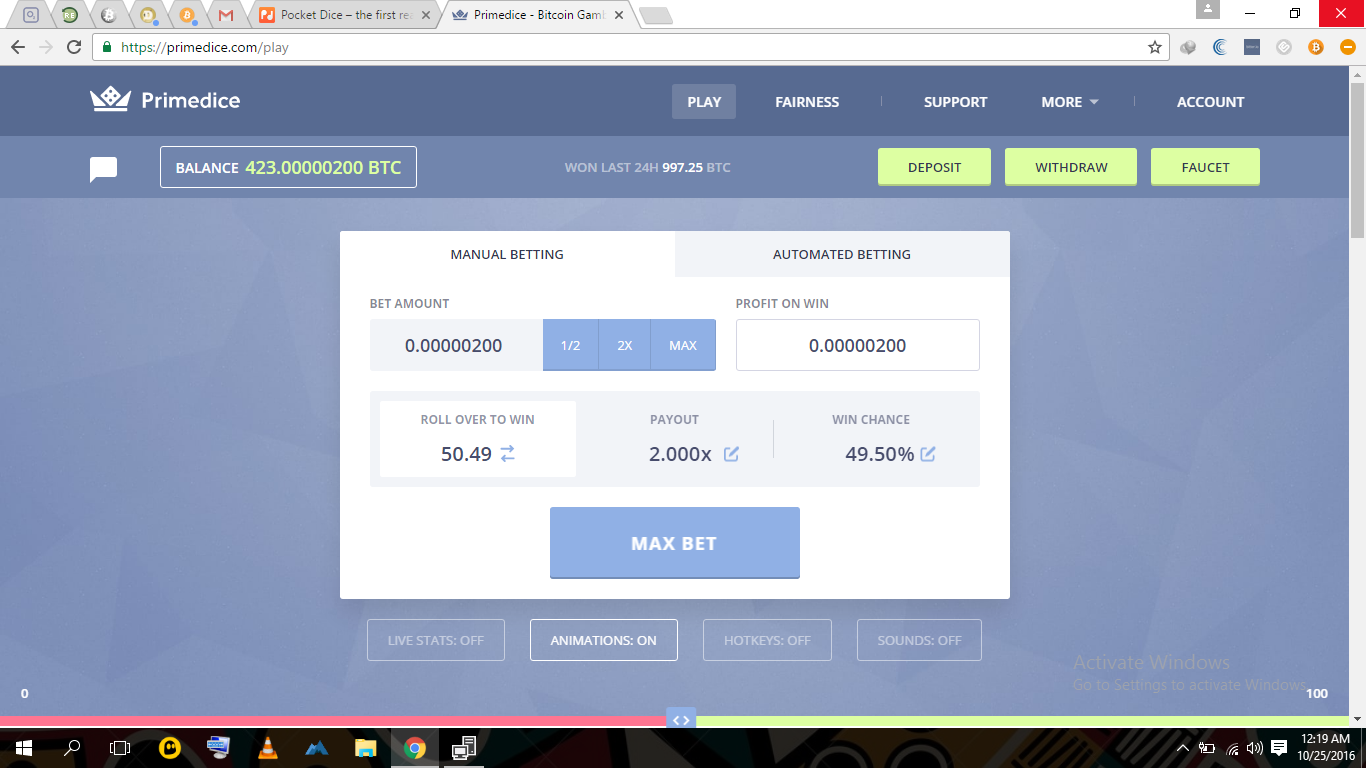
Task: Expand the MORE dropdown menu
Action: click(x=1070, y=102)
